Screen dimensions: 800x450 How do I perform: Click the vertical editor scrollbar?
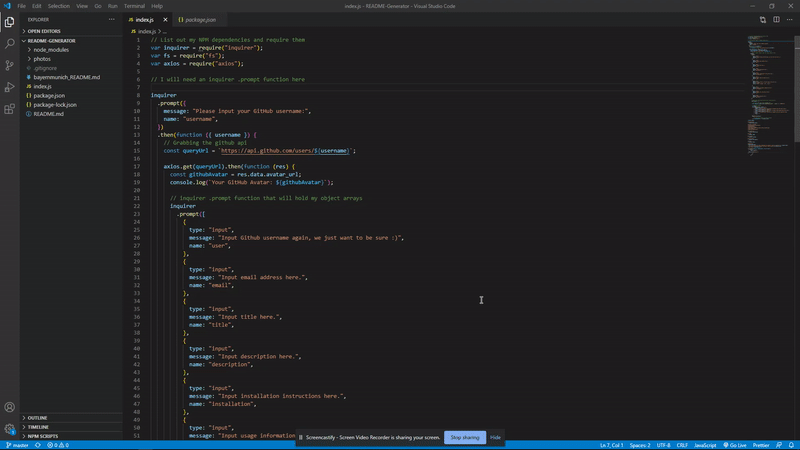click(797, 89)
